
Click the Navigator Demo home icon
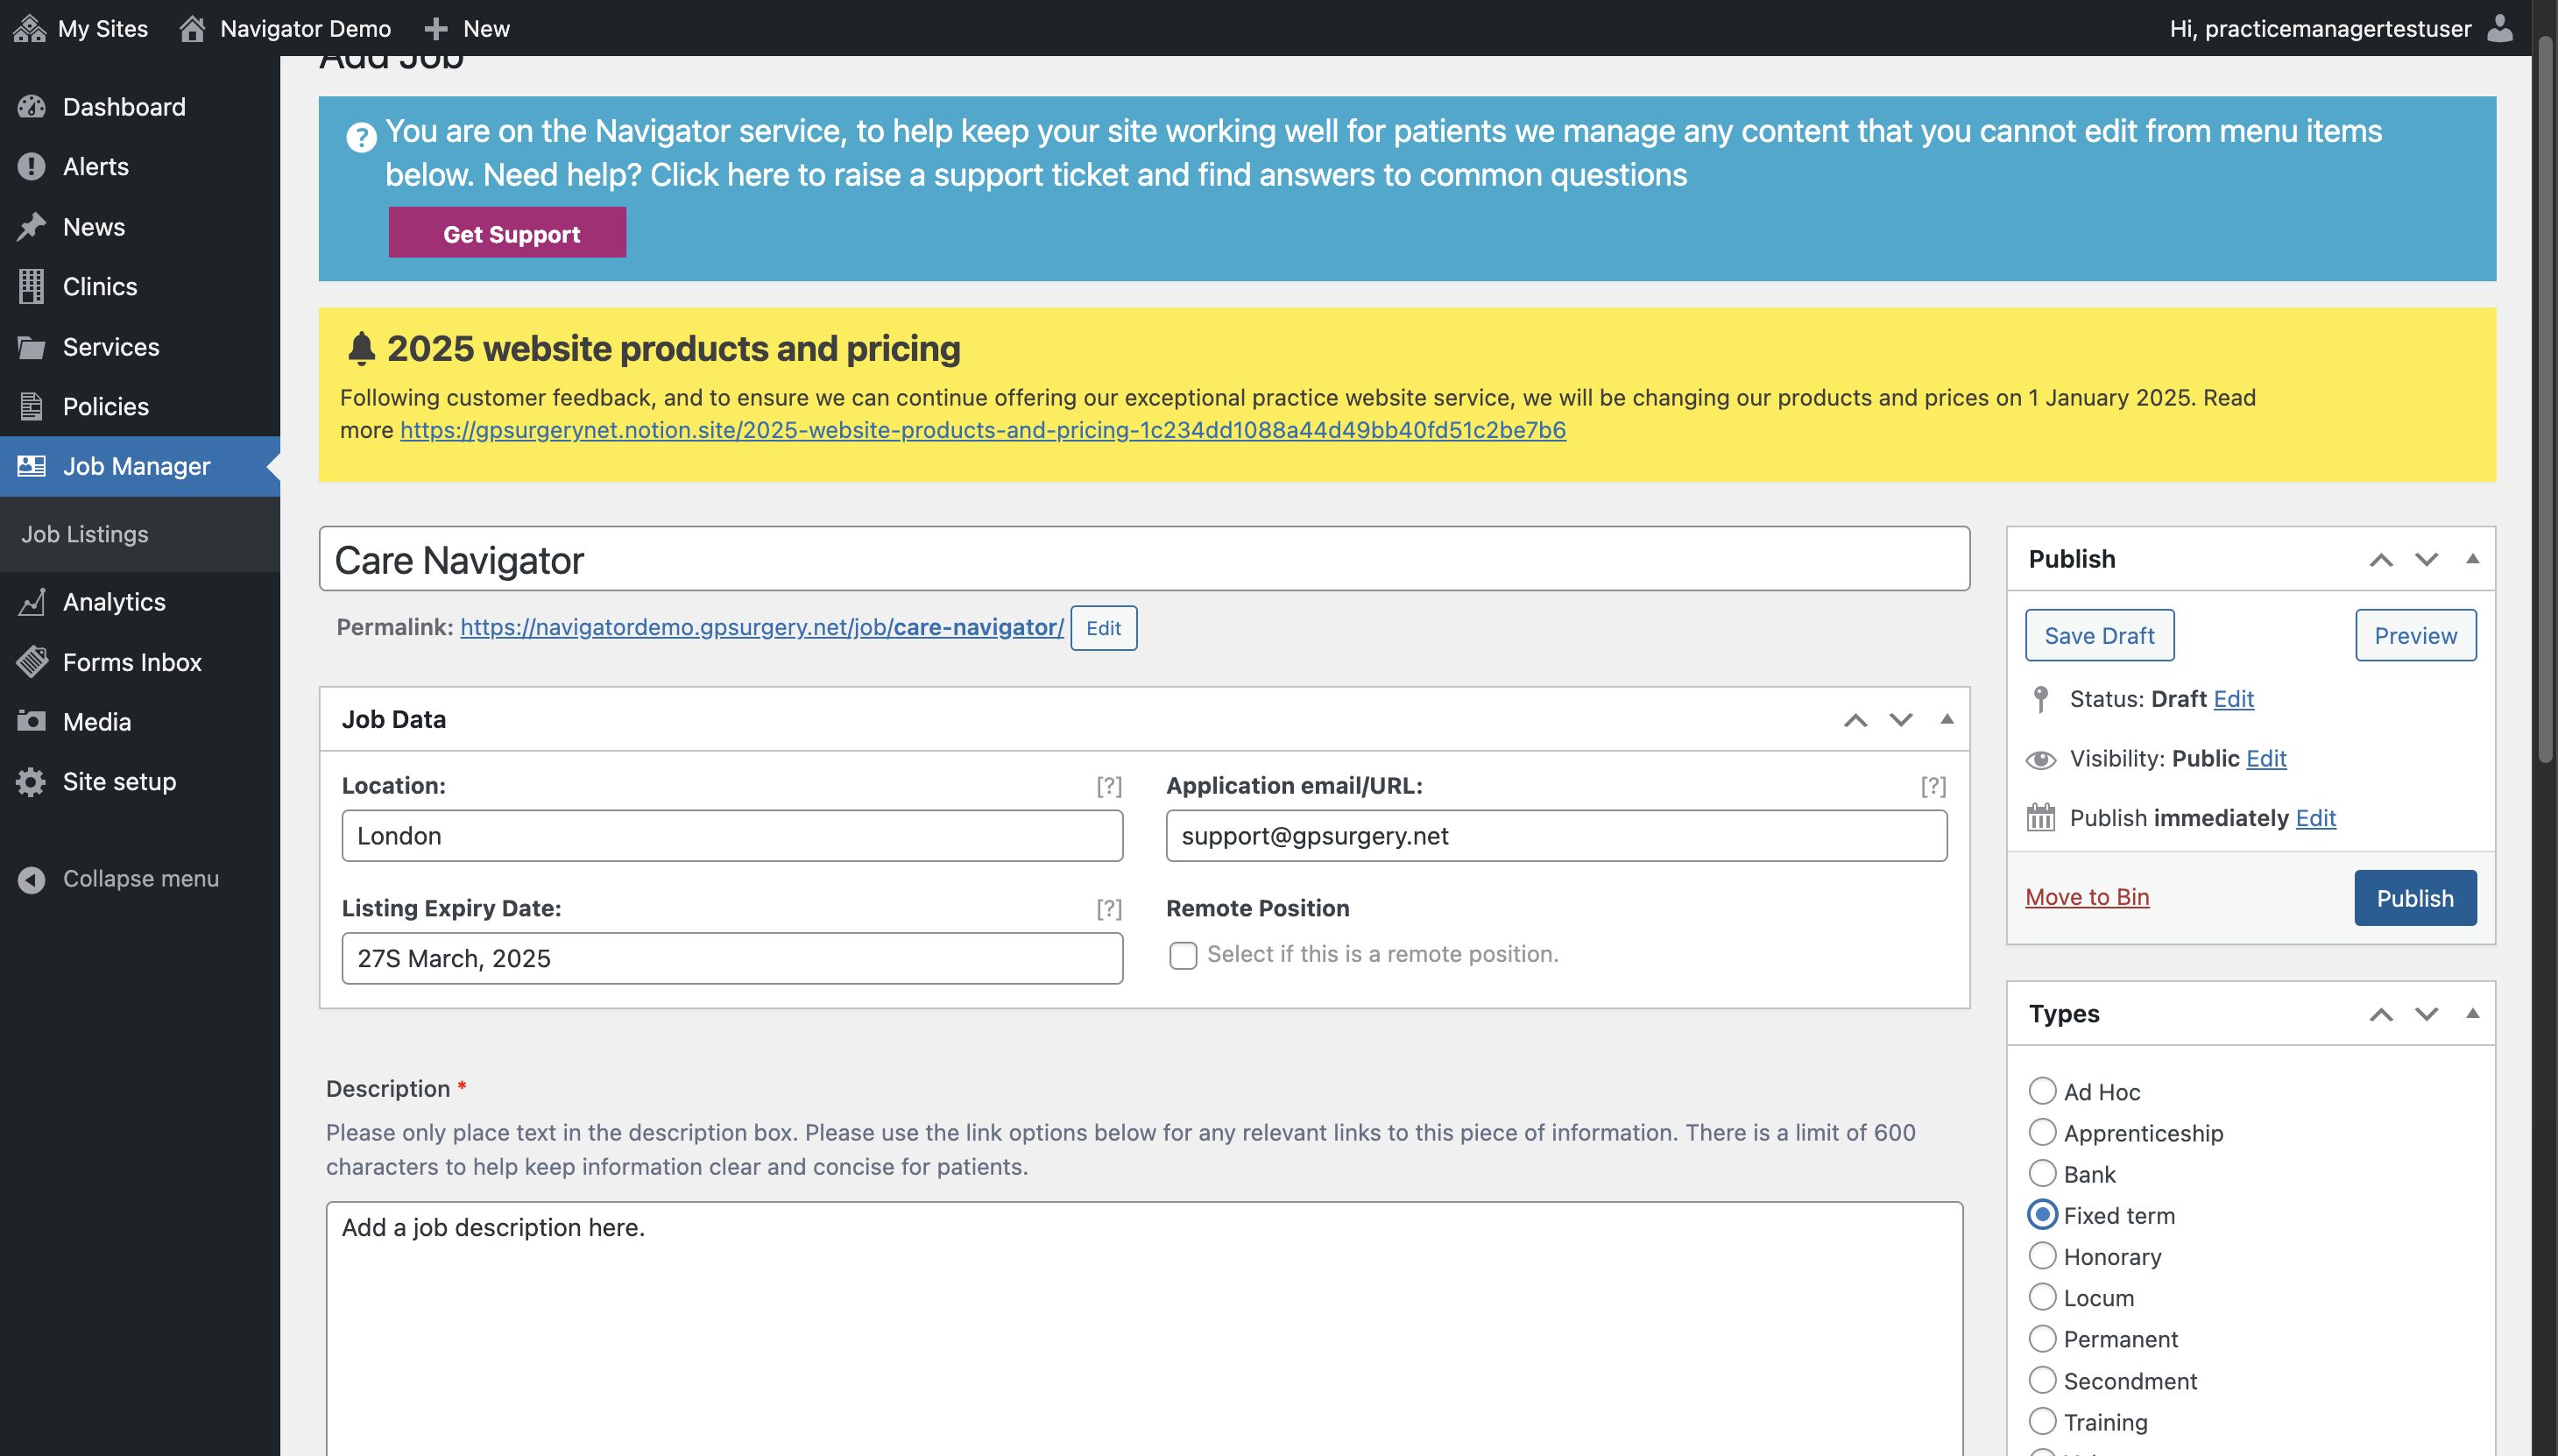(192, 28)
